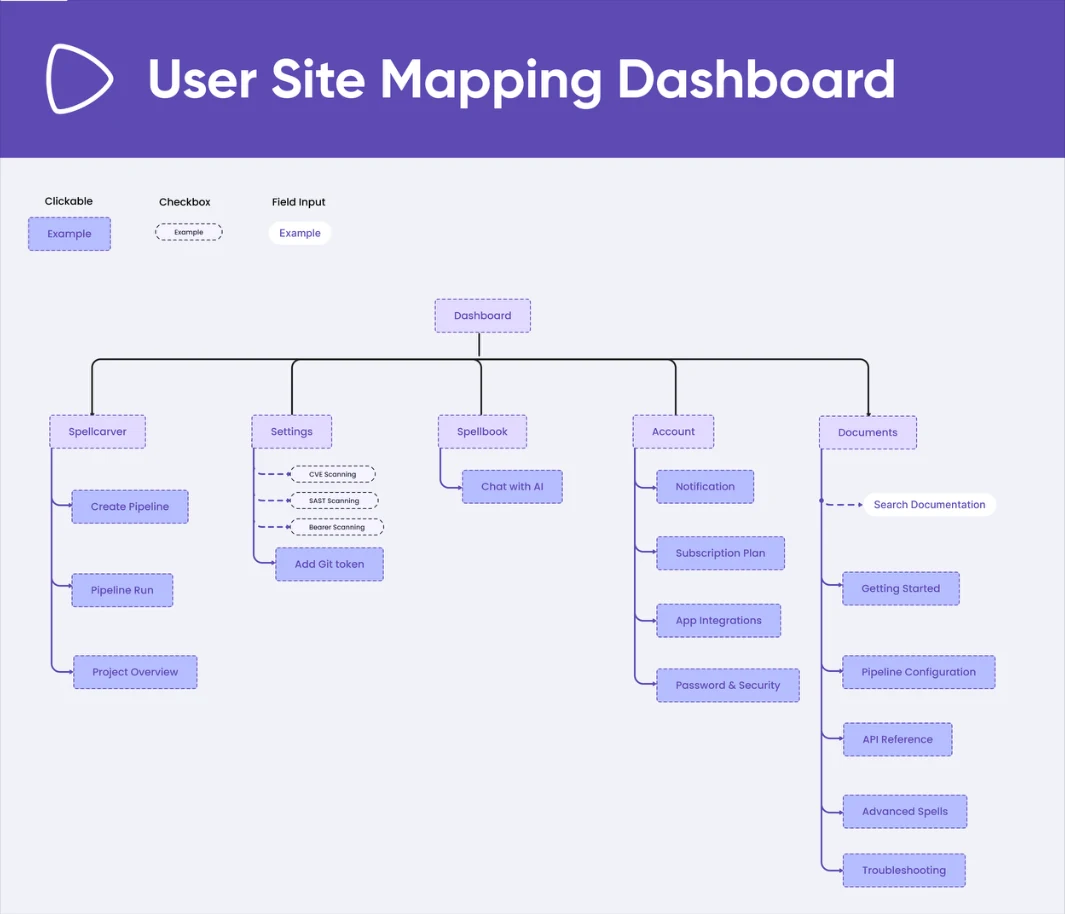Open Chat with AI box
Screen dimensions: 1065x914
coord(512,487)
